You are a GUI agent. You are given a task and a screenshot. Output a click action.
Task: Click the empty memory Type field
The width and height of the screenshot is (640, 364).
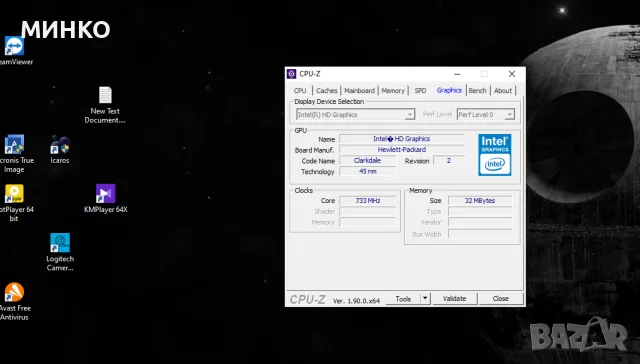[480, 211]
